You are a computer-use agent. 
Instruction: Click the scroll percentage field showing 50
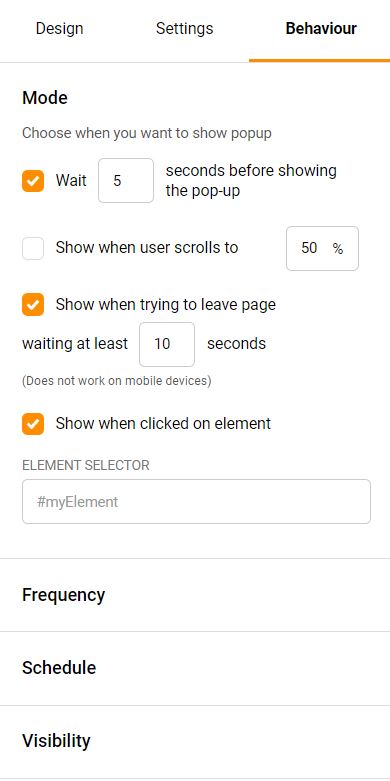tap(322, 249)
